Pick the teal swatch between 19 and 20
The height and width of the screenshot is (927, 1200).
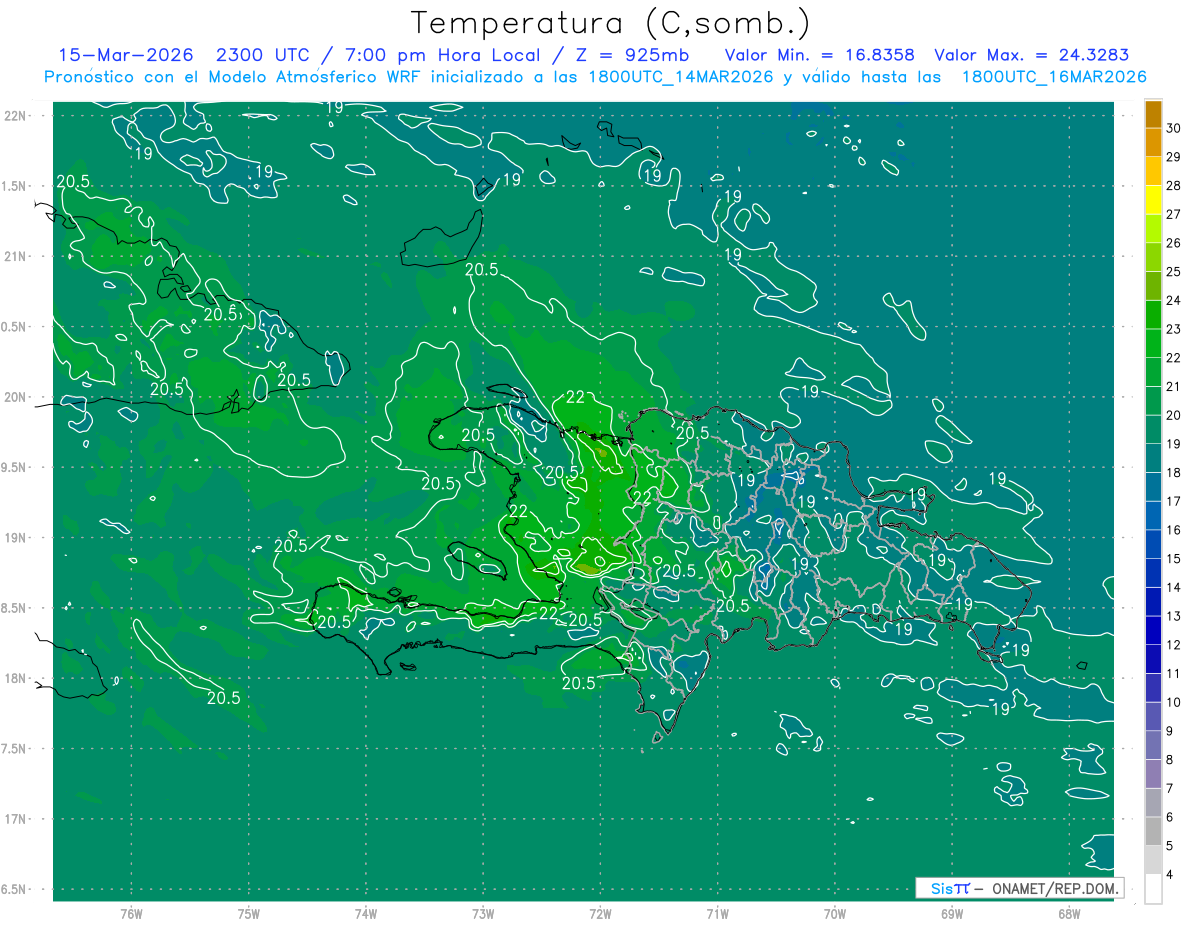click(1153, 429)
